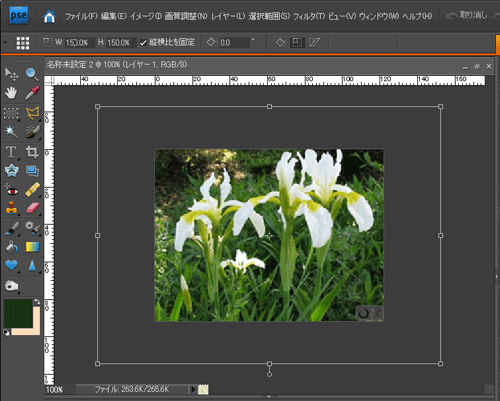Screen dimensions: 500x401
Task: Click the rotate mode icon in options bar
Action: click(x=280, y=43)
